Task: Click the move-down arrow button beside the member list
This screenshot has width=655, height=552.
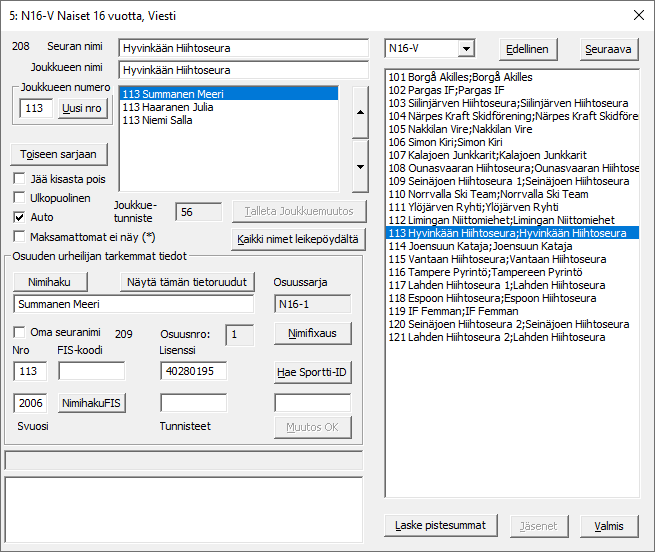Action: pyautogui.click(x=360, y=156)
